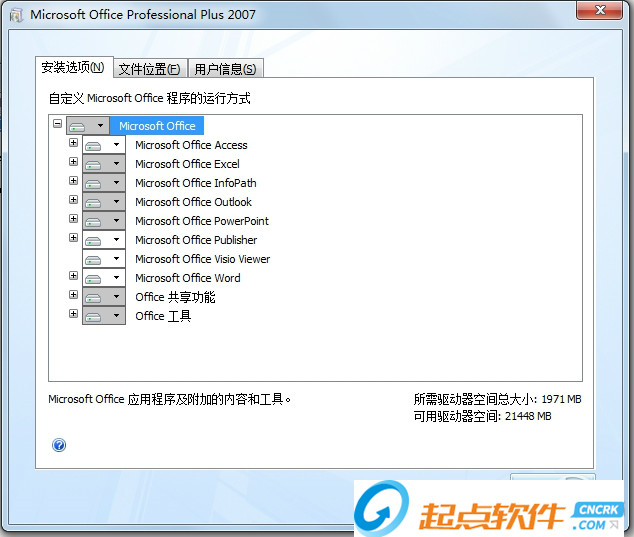634x537 pixels.
Task: Select Microsoft Office Excel label
Action: tap(187, 164)
